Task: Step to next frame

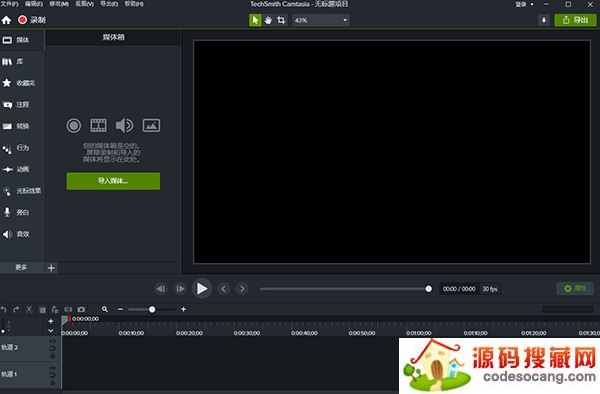Action: point(180,289)
